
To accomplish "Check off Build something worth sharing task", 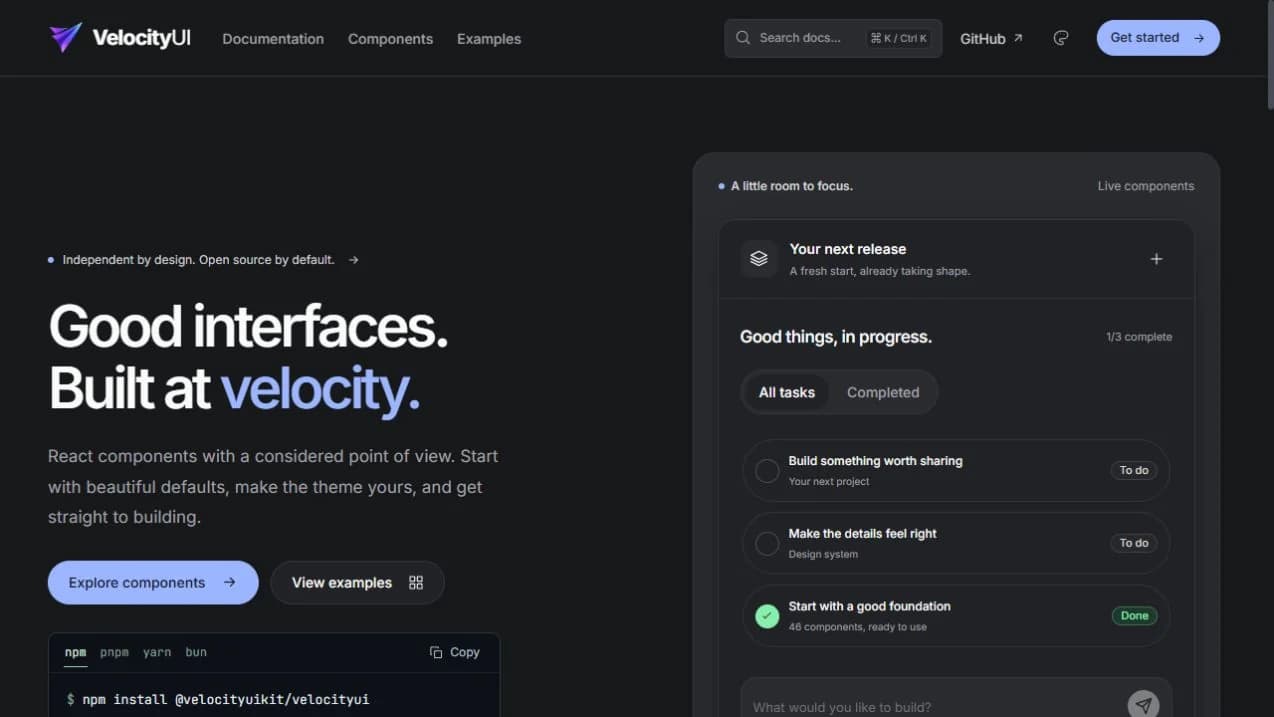I will (x=767, y=471).
